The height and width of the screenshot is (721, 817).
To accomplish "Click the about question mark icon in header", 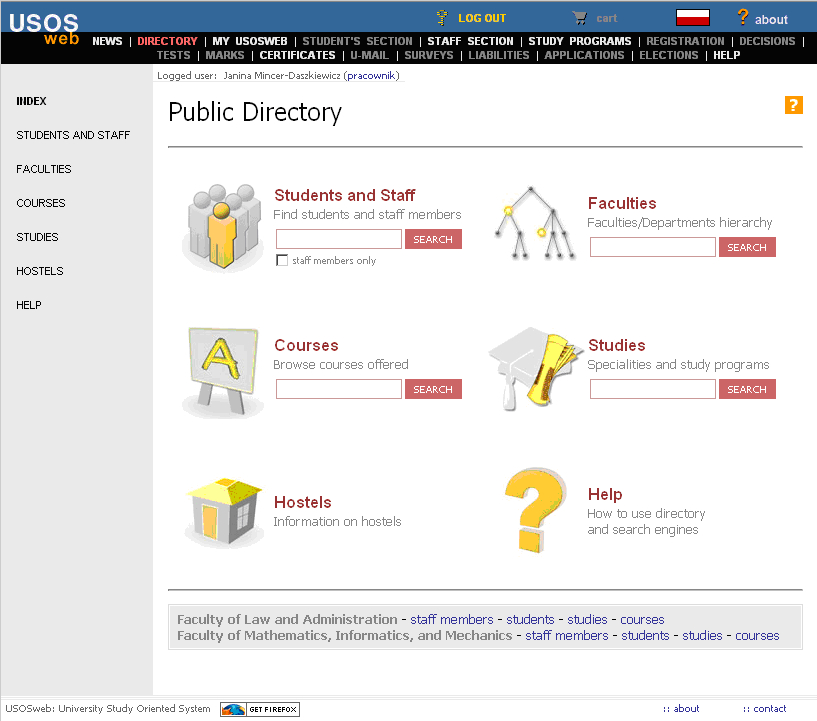I will point(743,17).
